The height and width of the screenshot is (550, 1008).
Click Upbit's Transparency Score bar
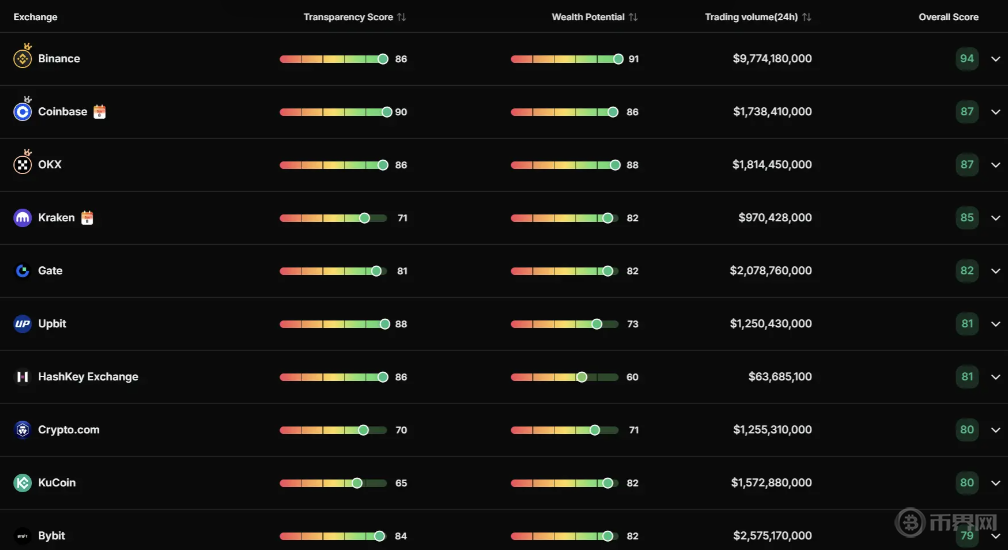334,324
